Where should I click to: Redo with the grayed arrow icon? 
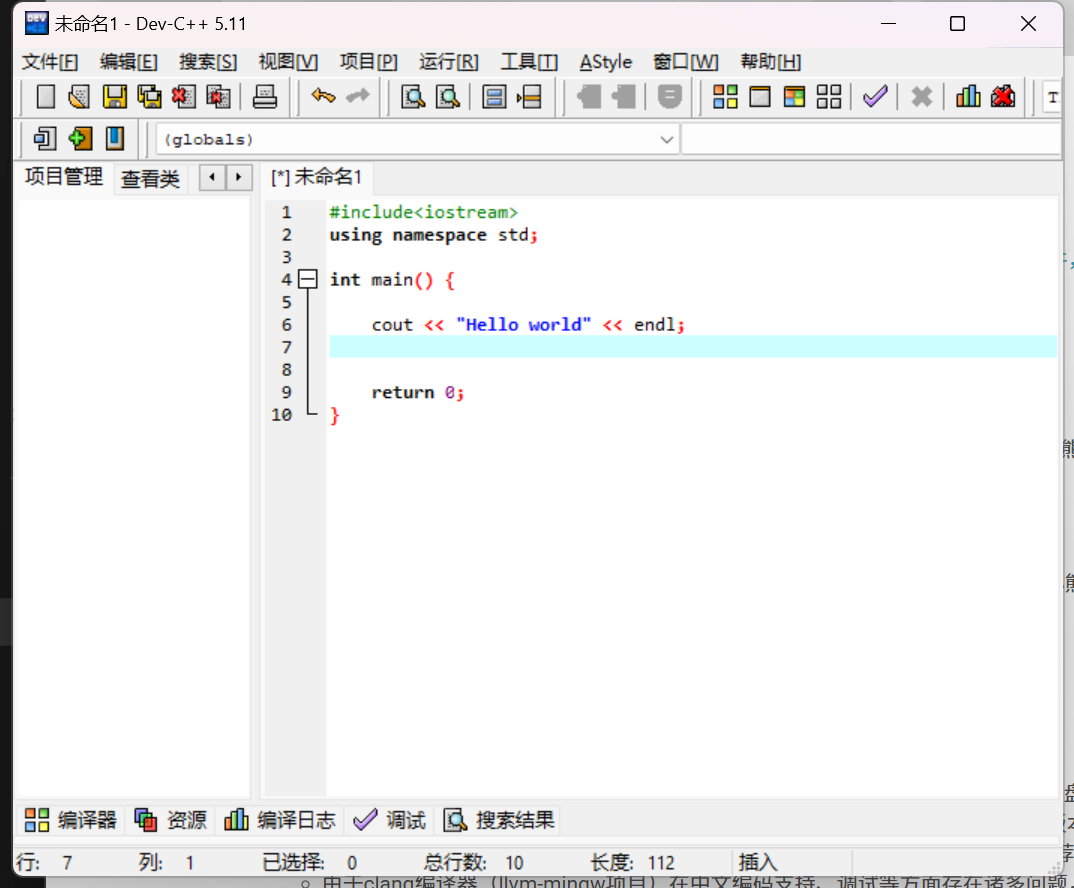pyautogui.click(x=358, y=97)
